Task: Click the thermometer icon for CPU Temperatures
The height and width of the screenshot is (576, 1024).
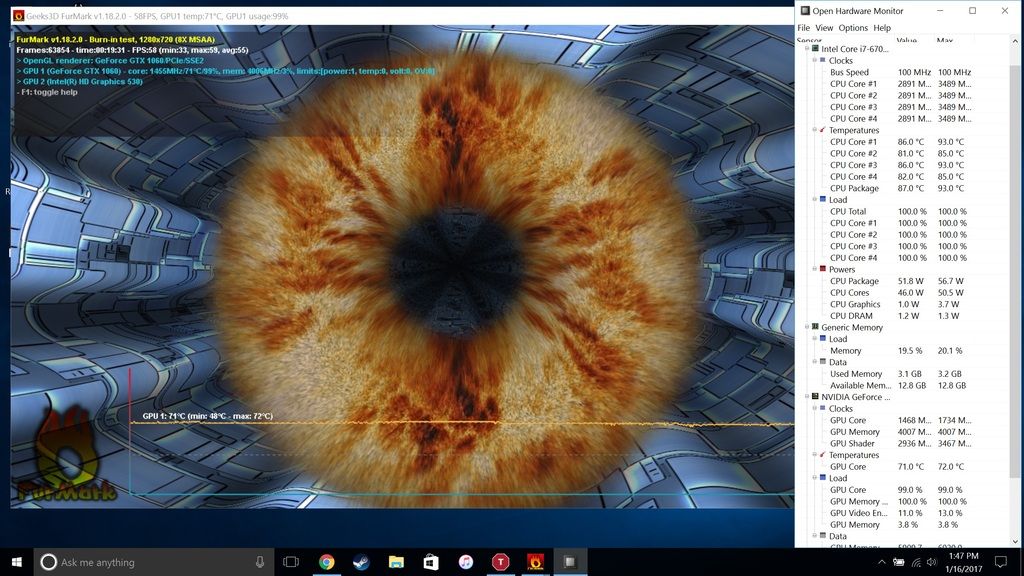Action: [823, 130]
